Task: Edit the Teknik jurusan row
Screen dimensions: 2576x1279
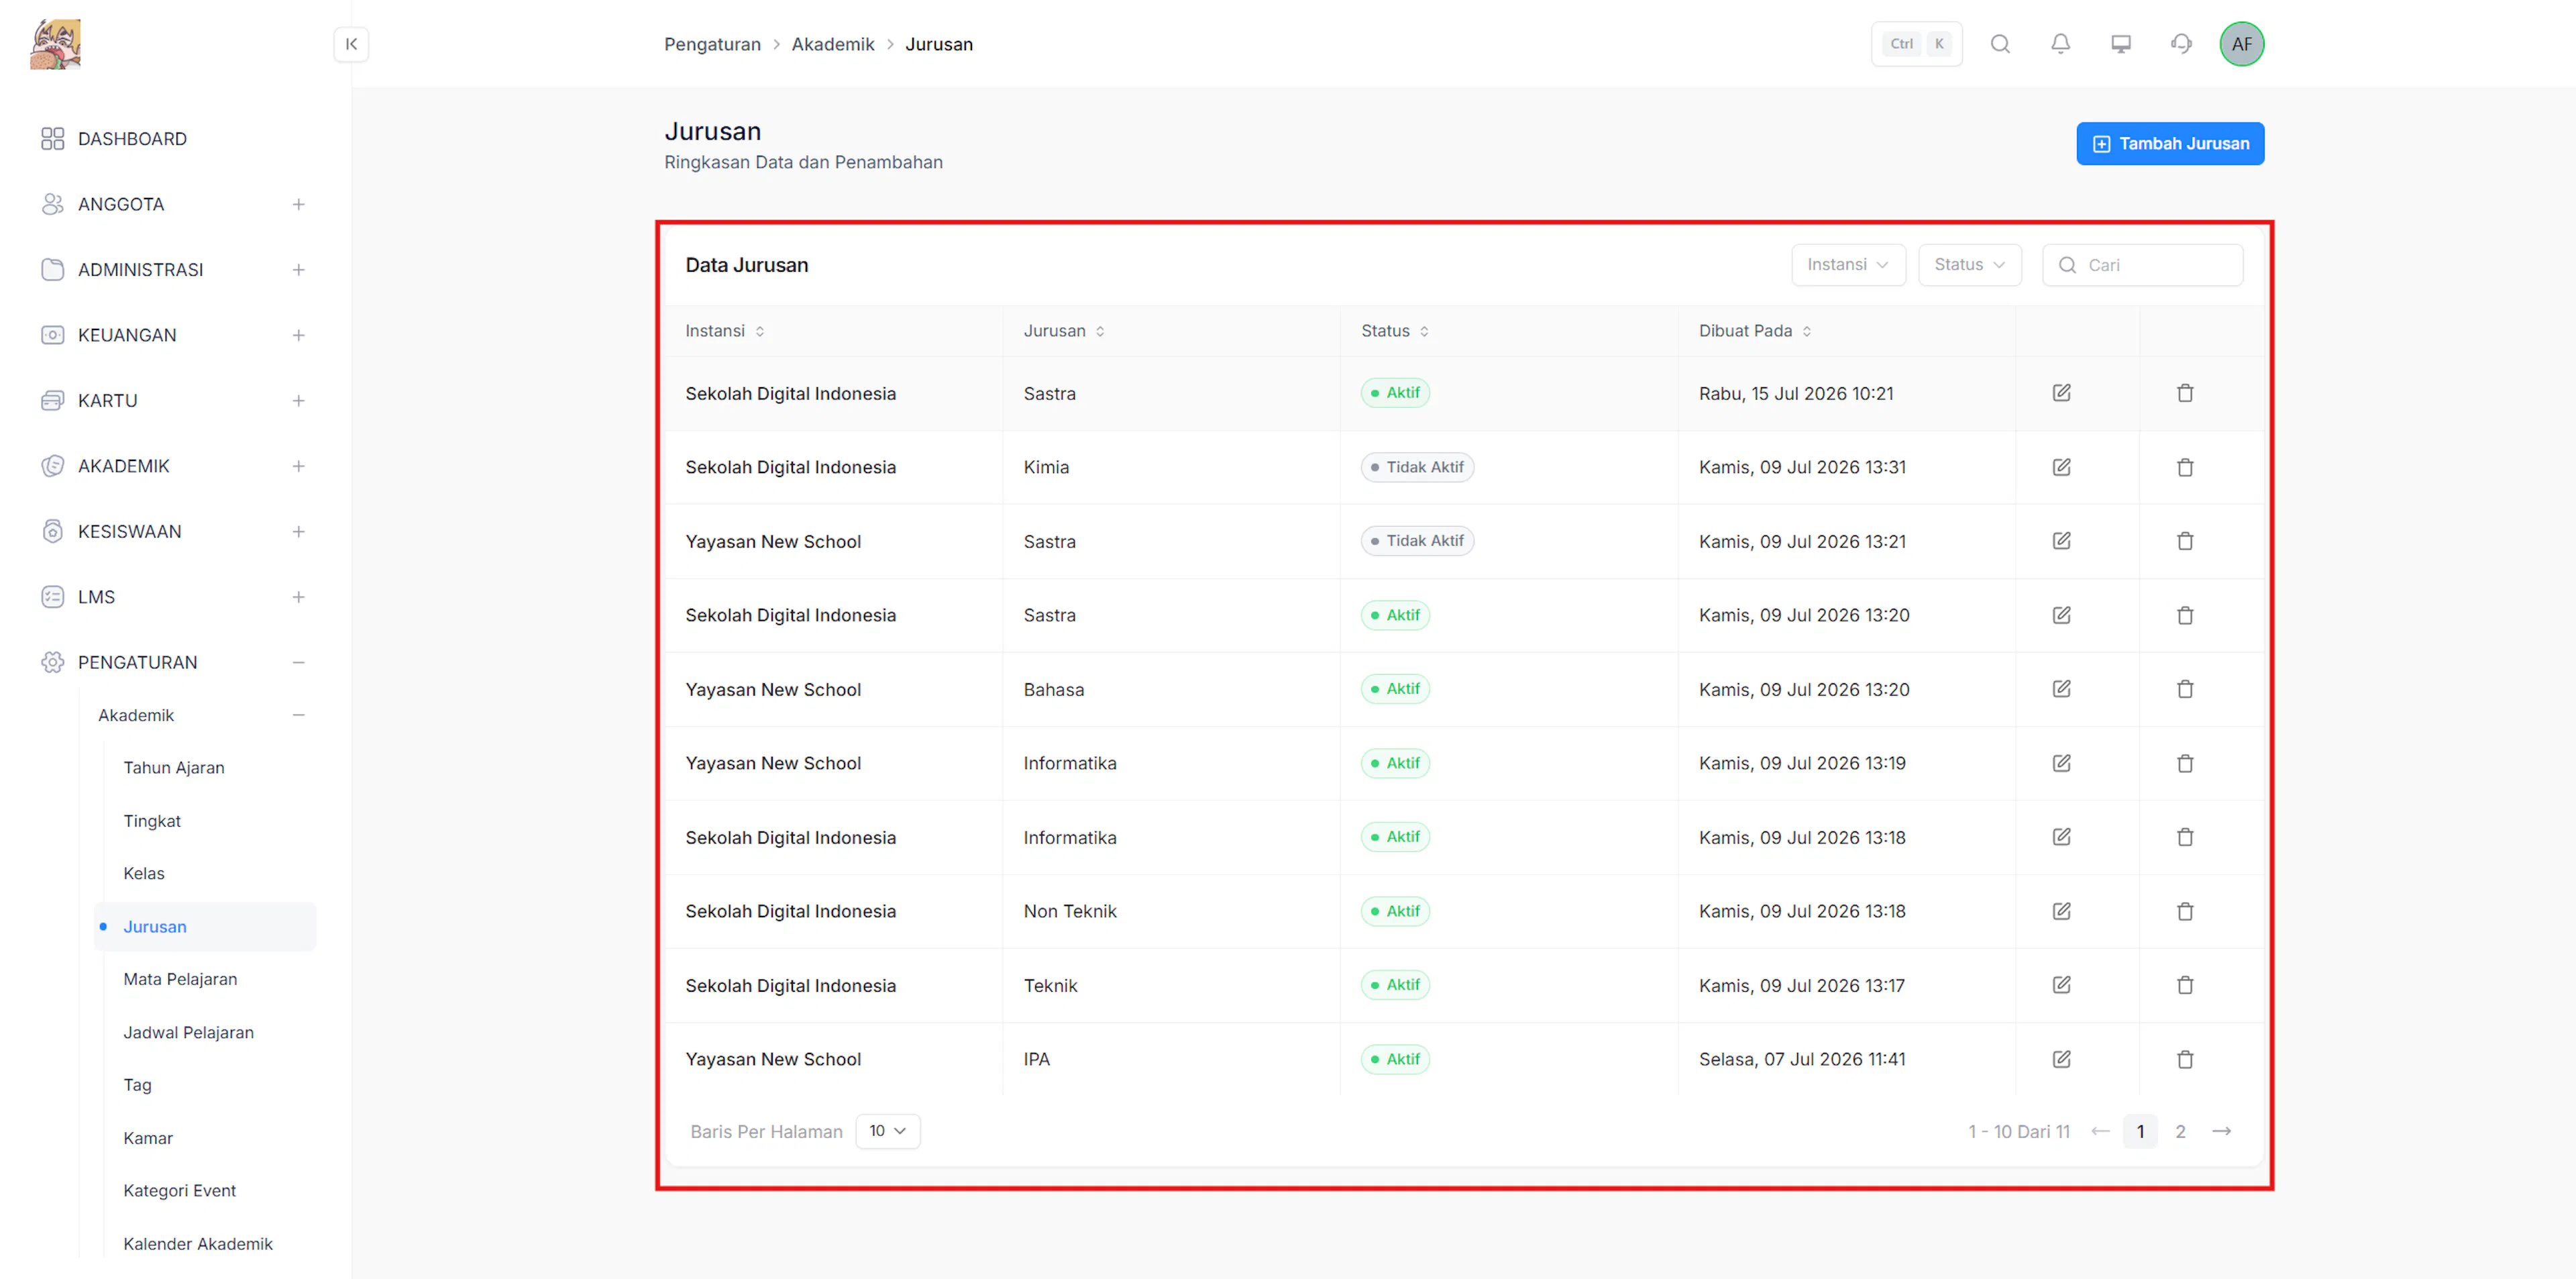Action: coord(2061,985)
